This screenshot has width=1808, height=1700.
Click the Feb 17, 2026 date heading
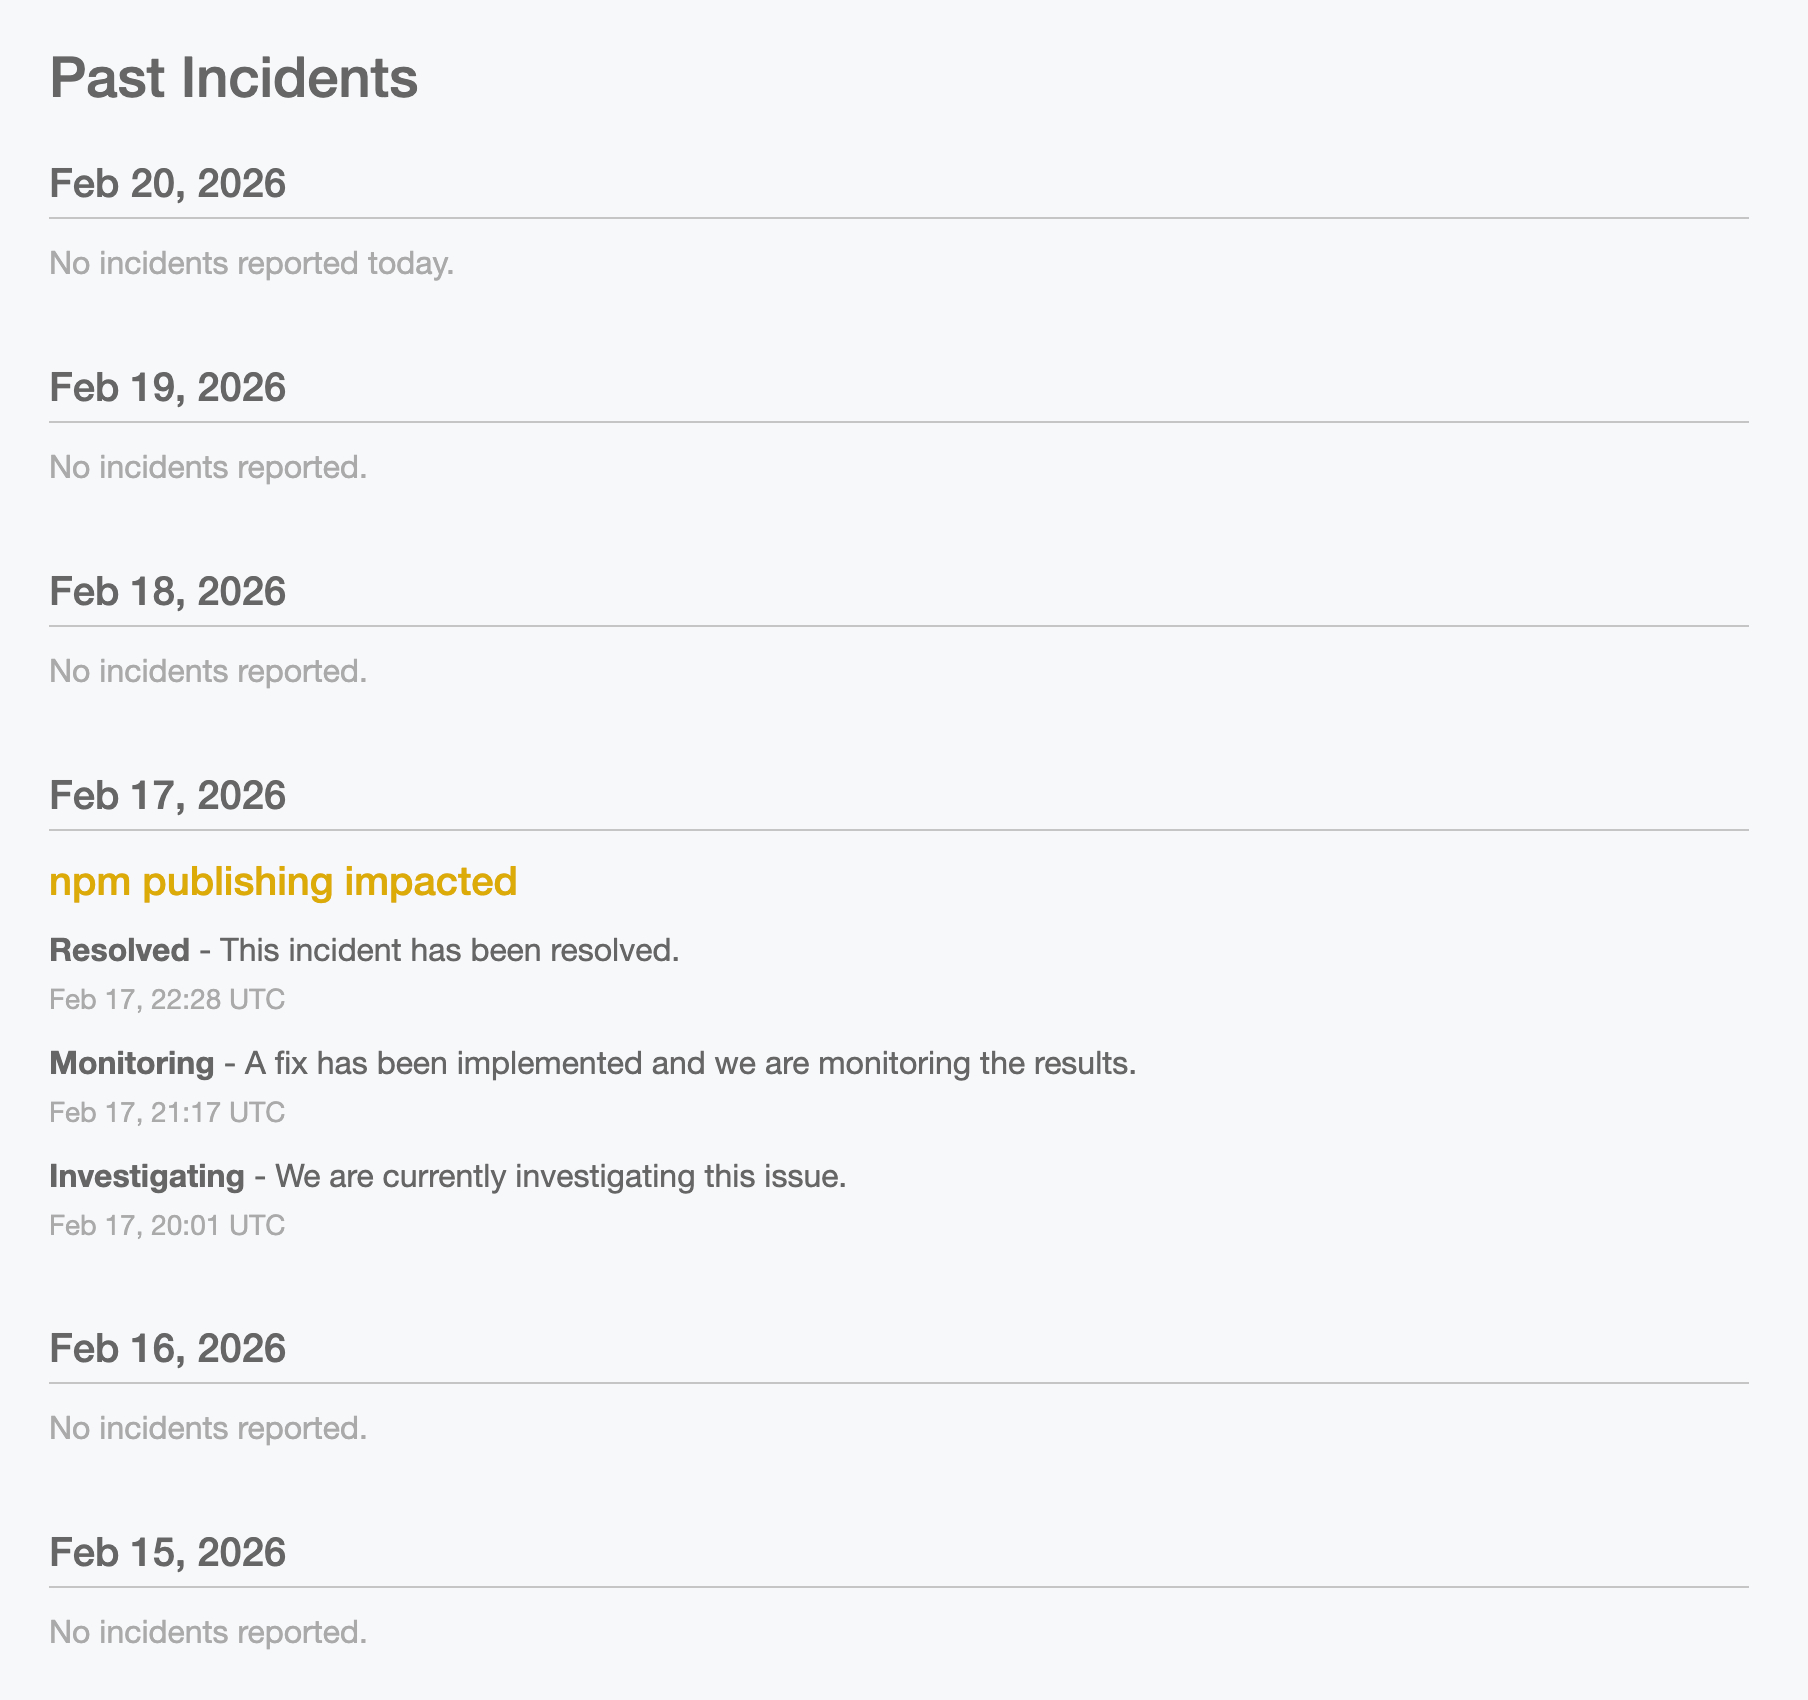click(x=167, y=796)
